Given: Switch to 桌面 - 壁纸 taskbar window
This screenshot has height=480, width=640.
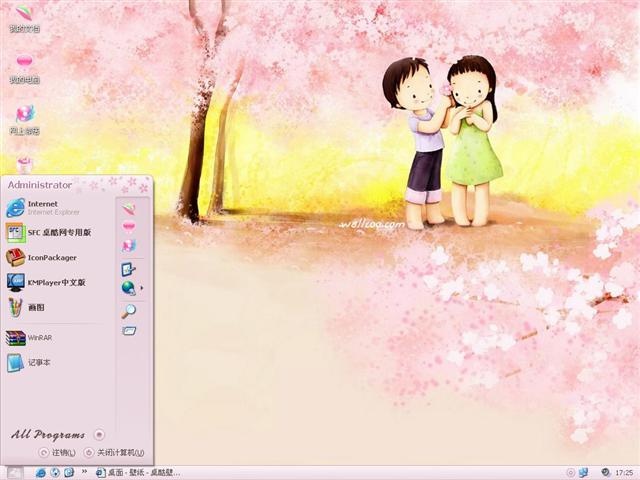Looking at the screenshot, I should (138, 473).
